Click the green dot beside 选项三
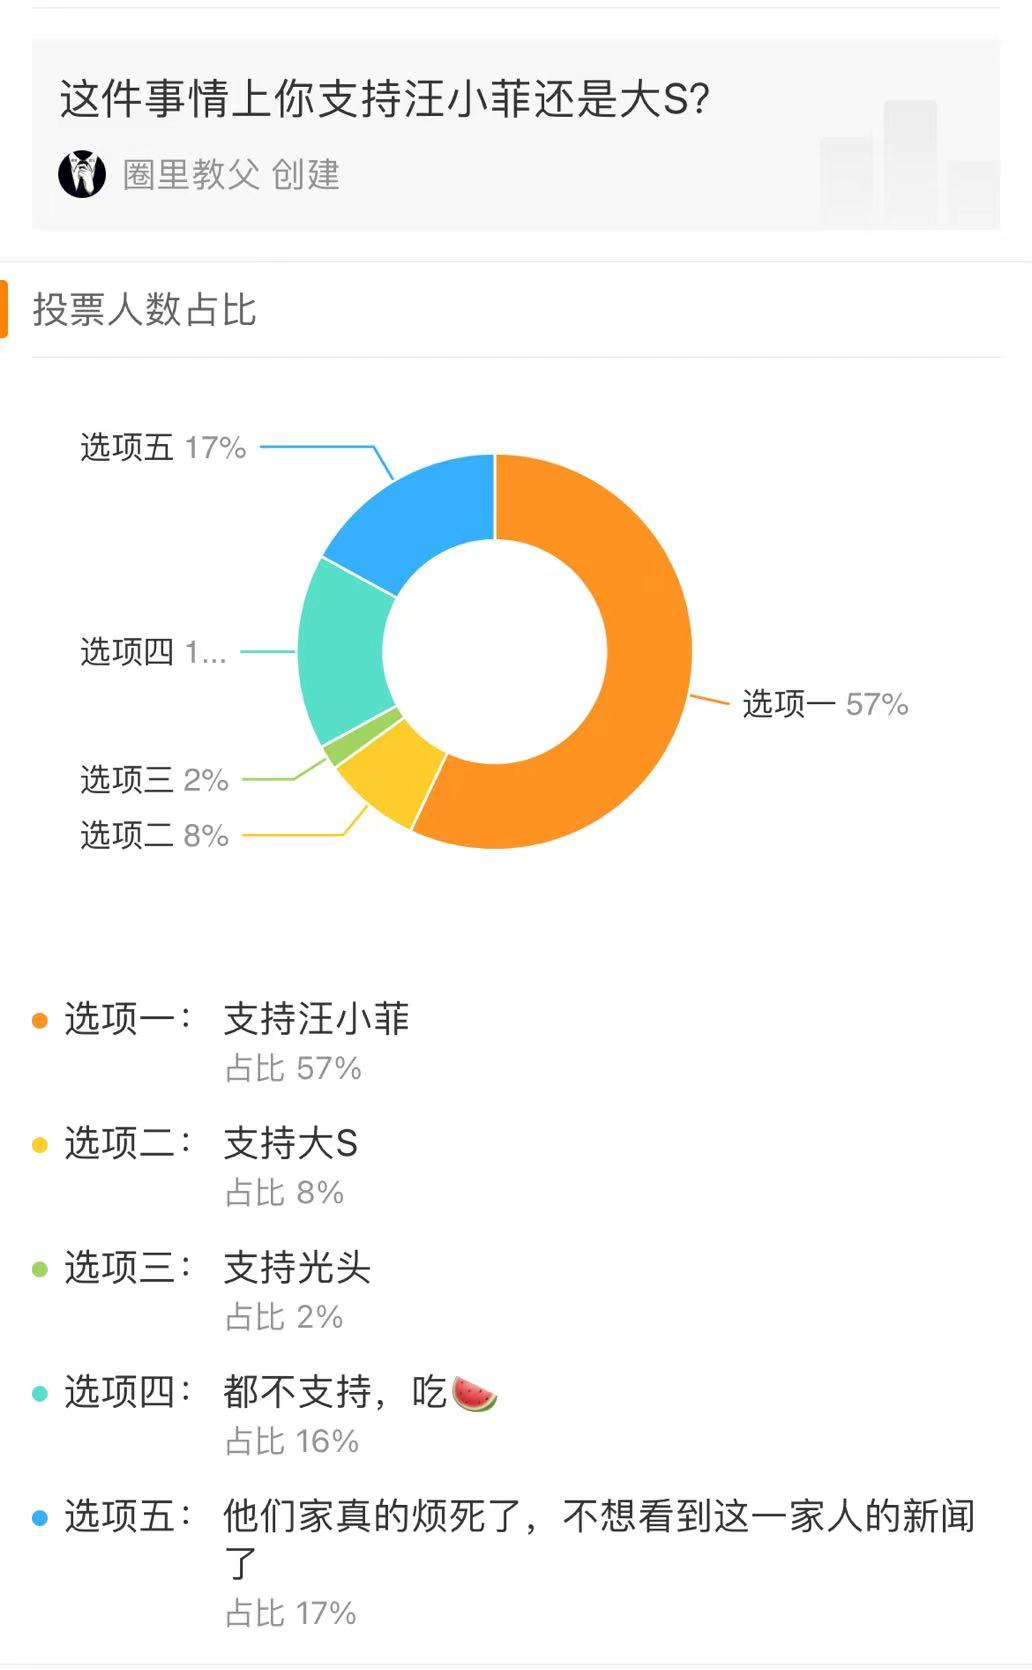 [38, 1269]
